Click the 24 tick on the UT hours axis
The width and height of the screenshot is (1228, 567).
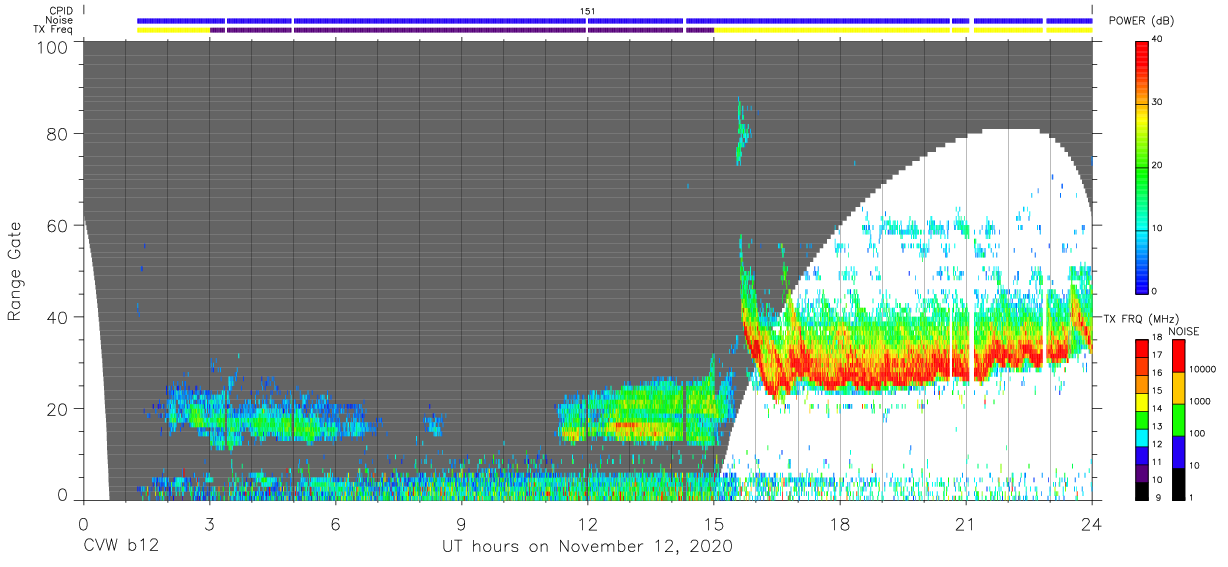pos(1092,523)
